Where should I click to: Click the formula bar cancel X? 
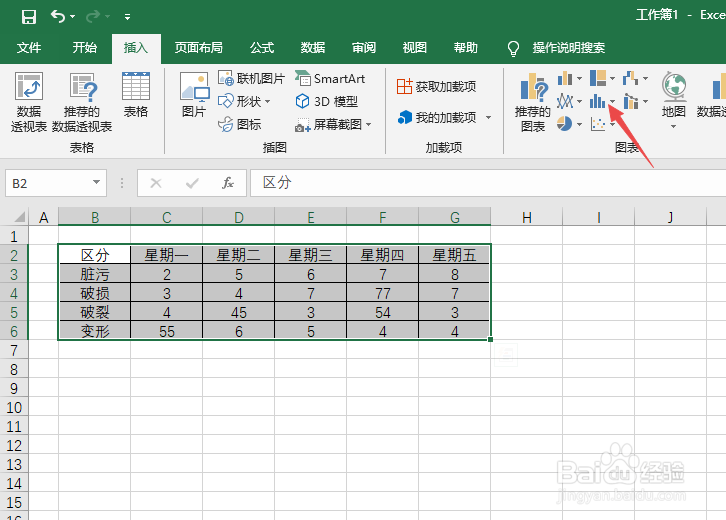pyautogui.click(x=156, y=183)
